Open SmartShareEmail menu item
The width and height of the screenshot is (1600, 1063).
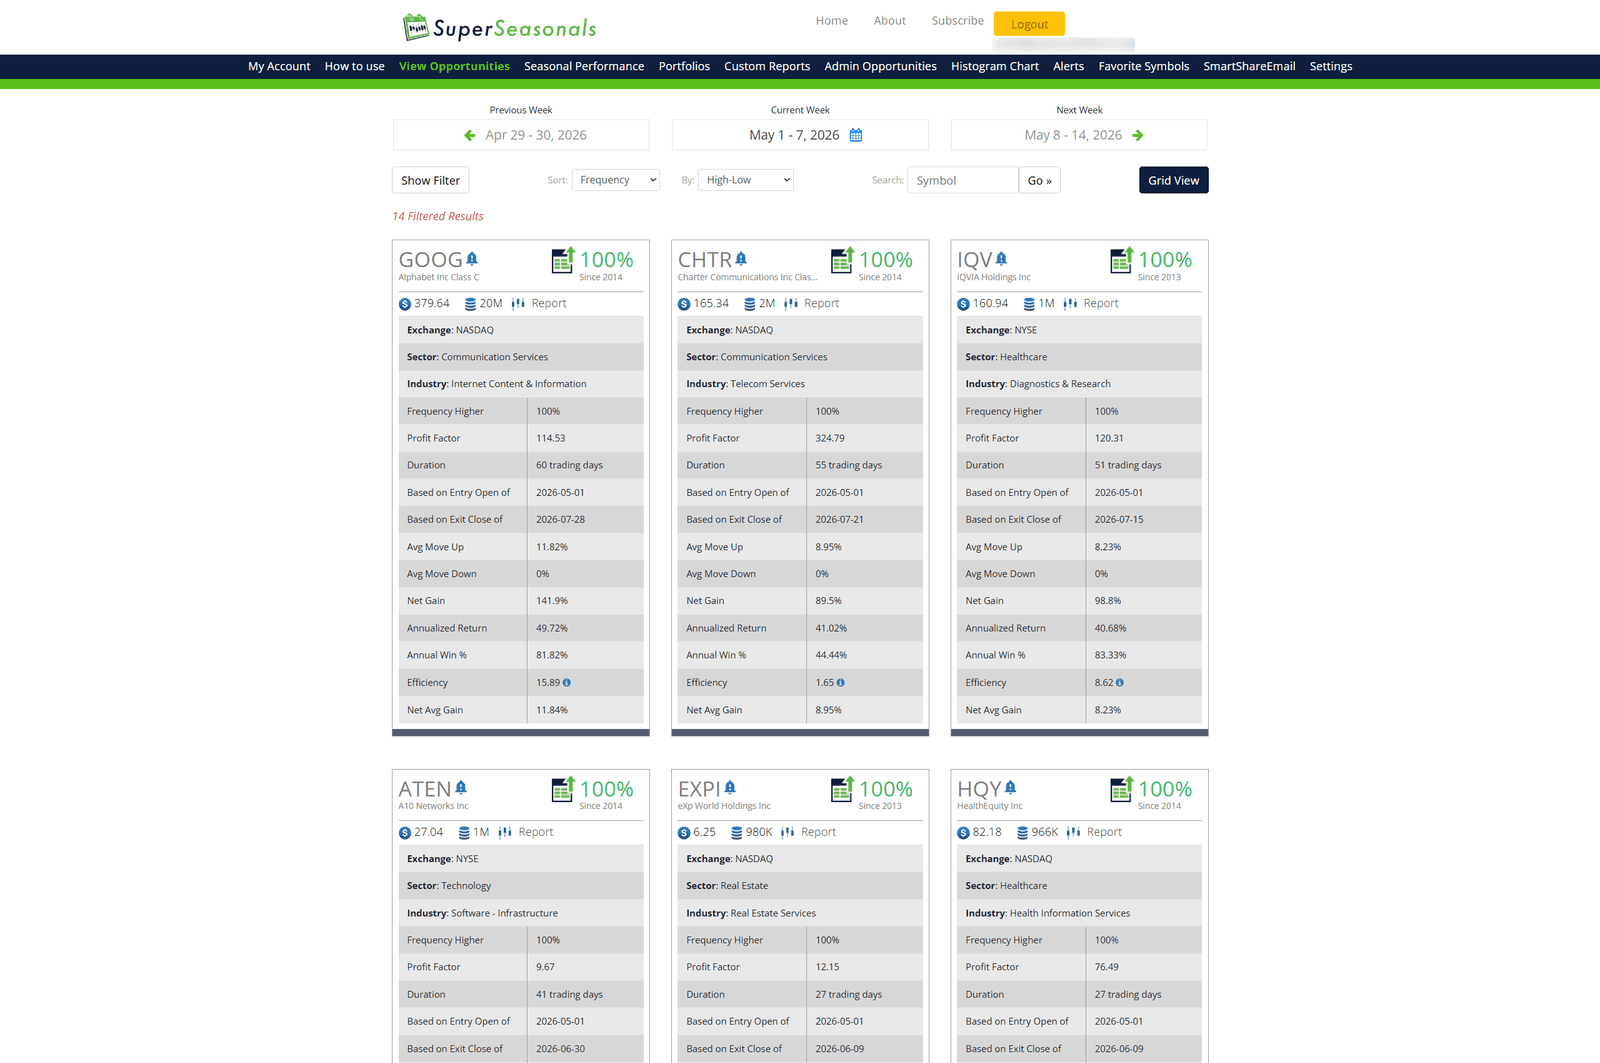point(1249,67)
